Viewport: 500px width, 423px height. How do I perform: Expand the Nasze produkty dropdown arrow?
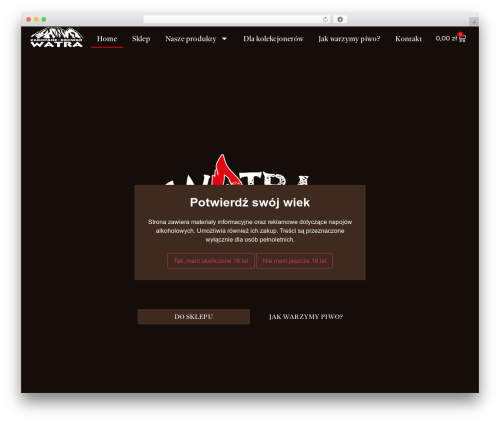click(224, 39)
